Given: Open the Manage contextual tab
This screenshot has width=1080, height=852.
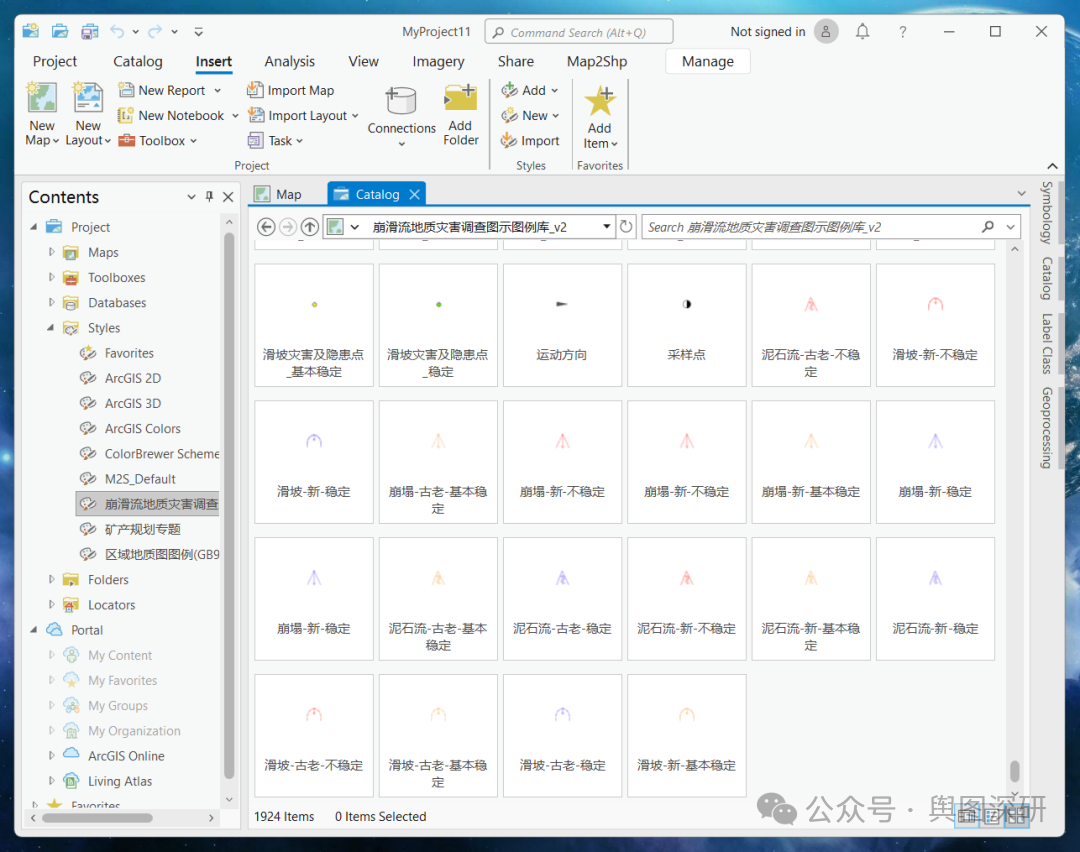Looking at the screenshot, I should pos(707,61).
